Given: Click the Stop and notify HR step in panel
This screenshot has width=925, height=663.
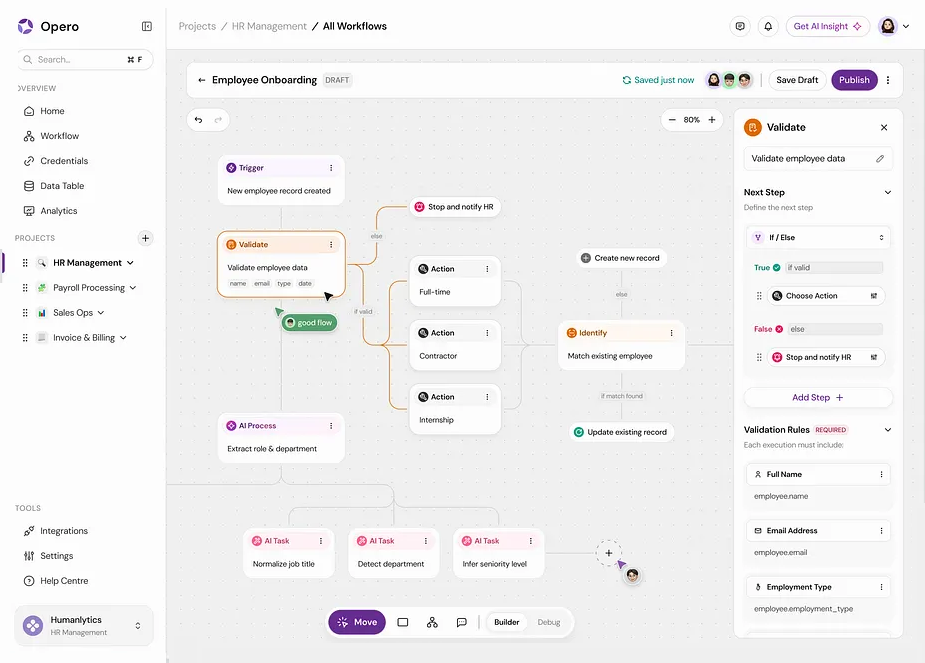Looking at the screenshot, I should tap(826, 357).
